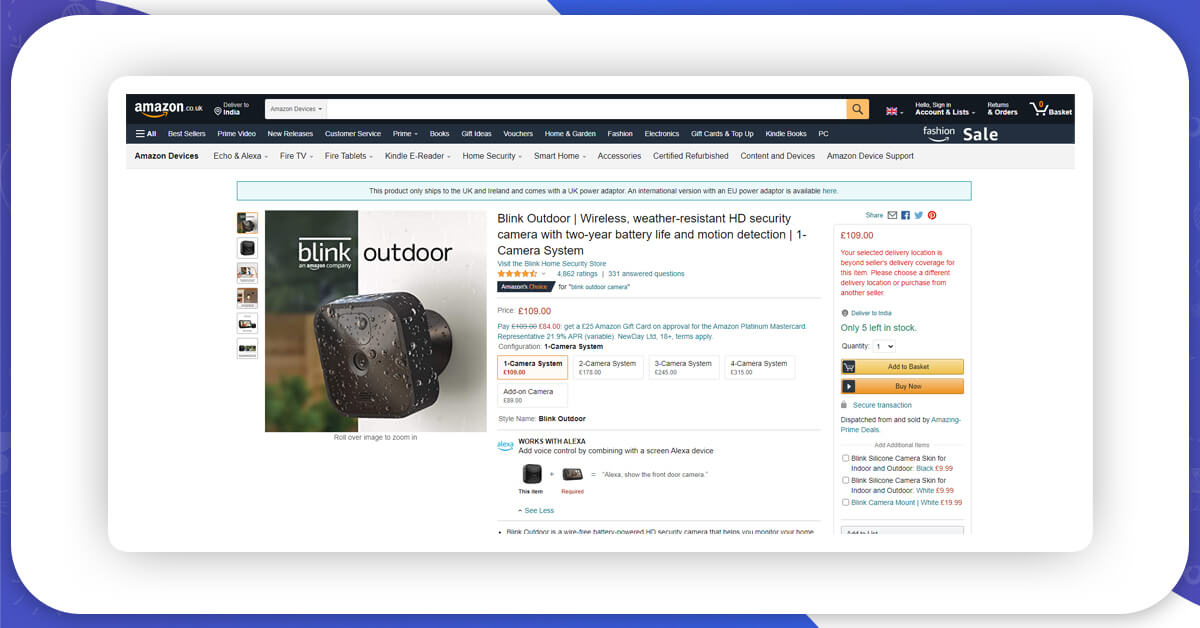Image resolution: width=1200 pixels, height=628 pixels.
Task: Click into the search text field
Action: (587, 109)
